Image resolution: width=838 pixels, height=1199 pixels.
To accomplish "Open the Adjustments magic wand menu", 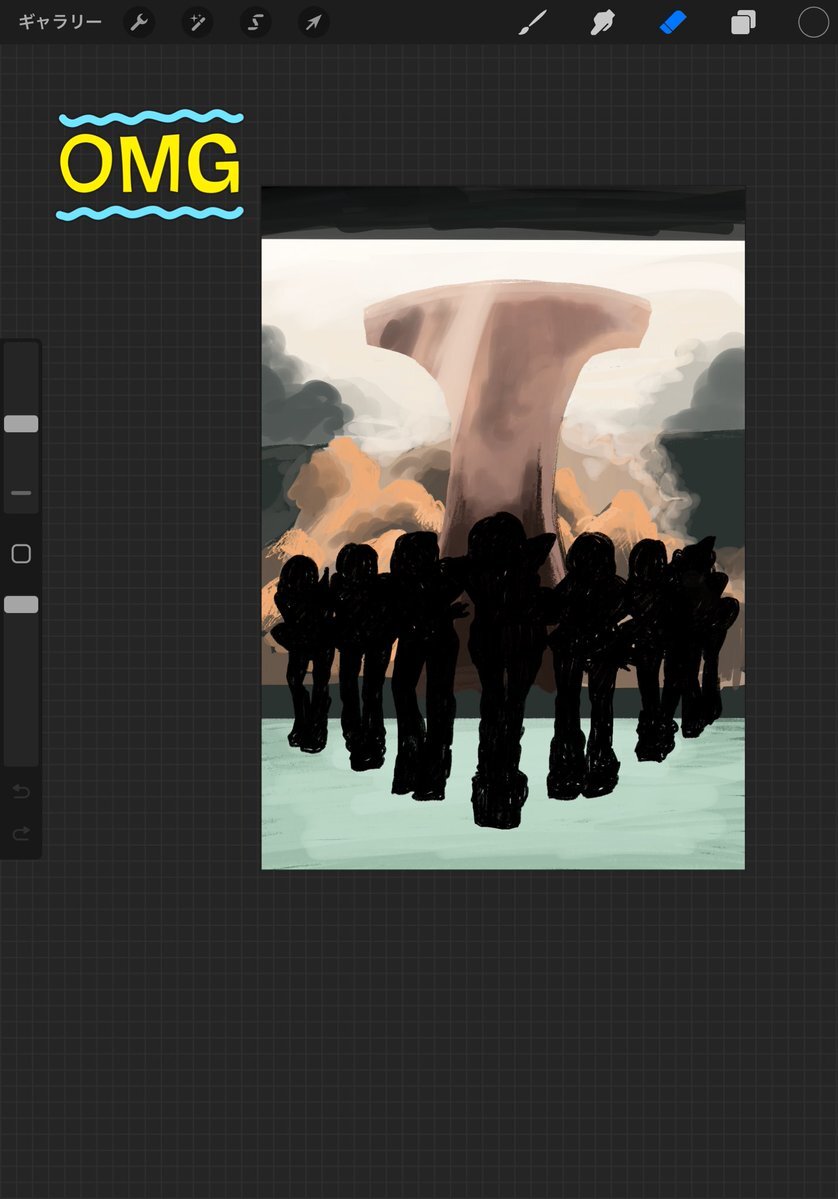I will pos(197,23).
